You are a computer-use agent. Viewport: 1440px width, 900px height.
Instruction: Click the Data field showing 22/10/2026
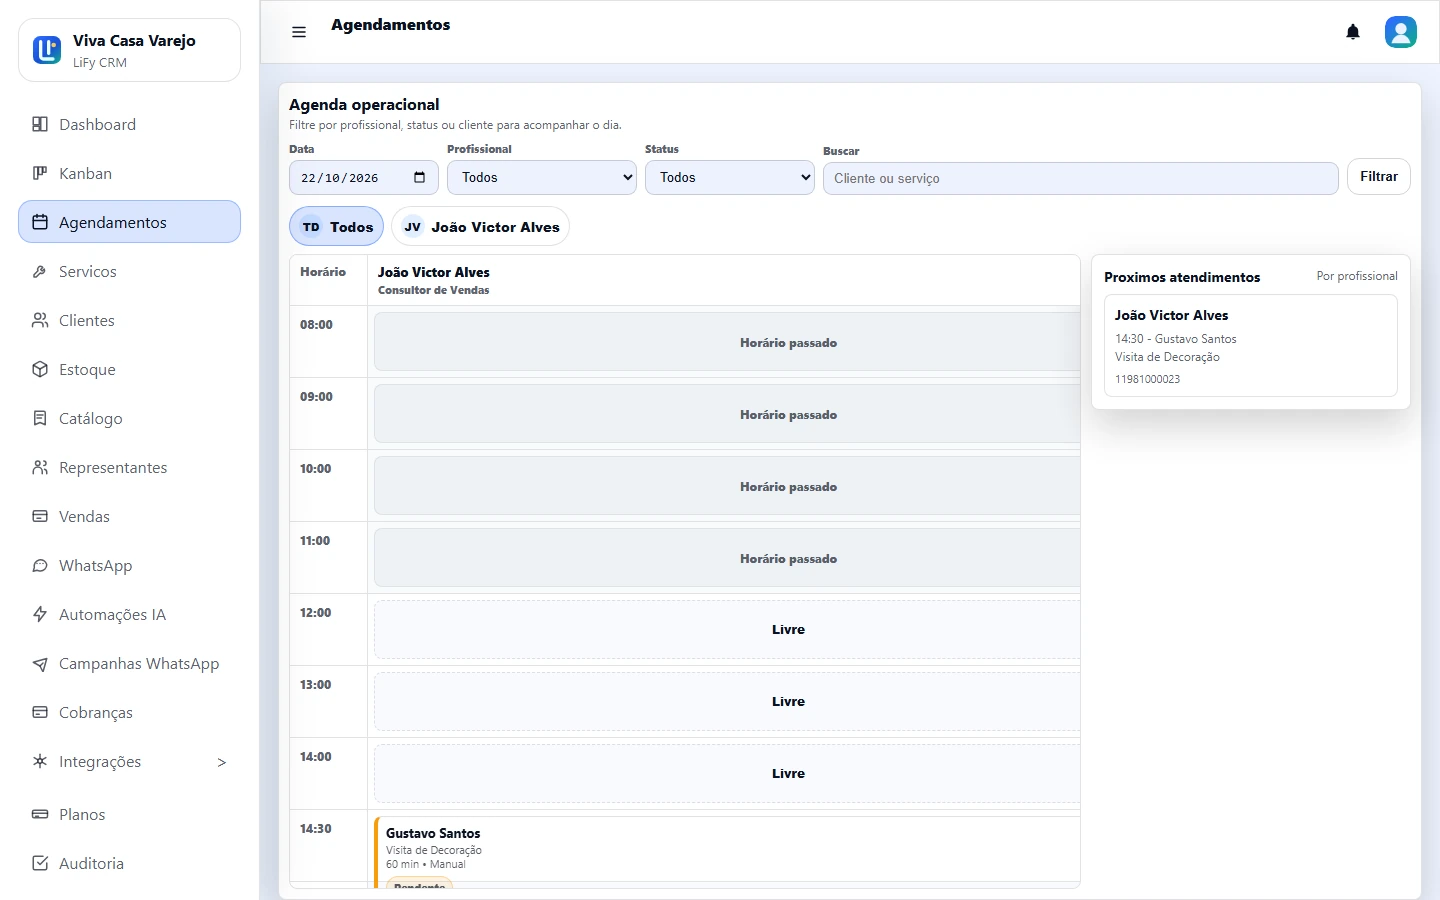[364, 178]
